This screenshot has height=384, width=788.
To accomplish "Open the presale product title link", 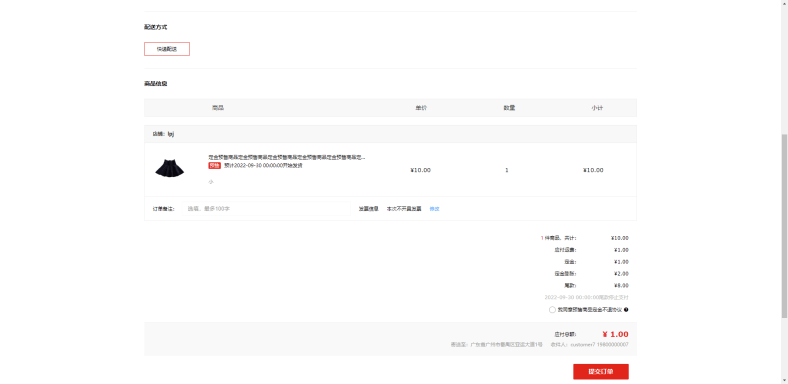I will (x=286, y=157).
